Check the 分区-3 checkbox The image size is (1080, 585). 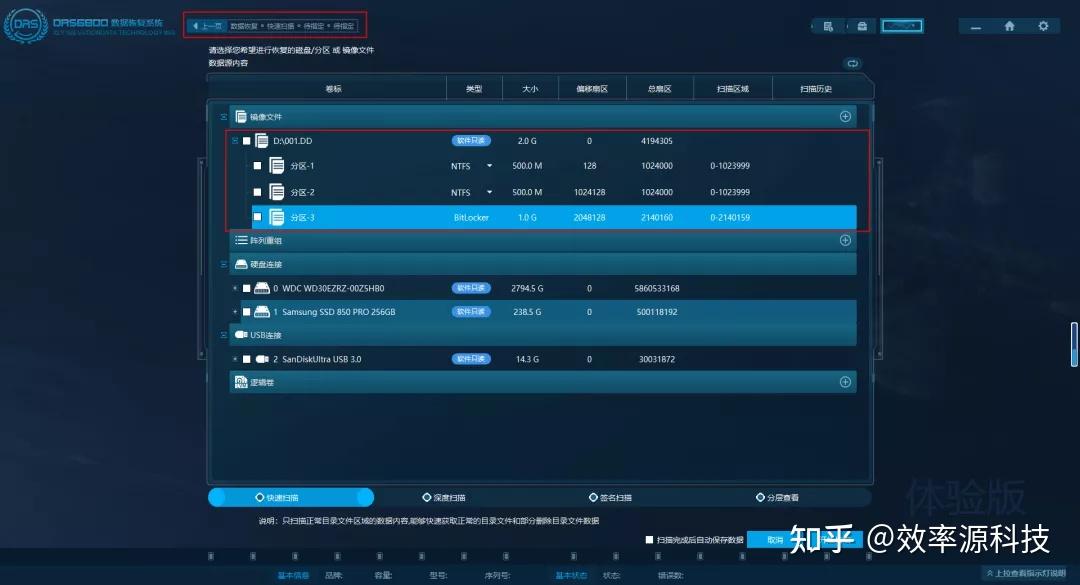pyautogui.click(x=258, y=217)
